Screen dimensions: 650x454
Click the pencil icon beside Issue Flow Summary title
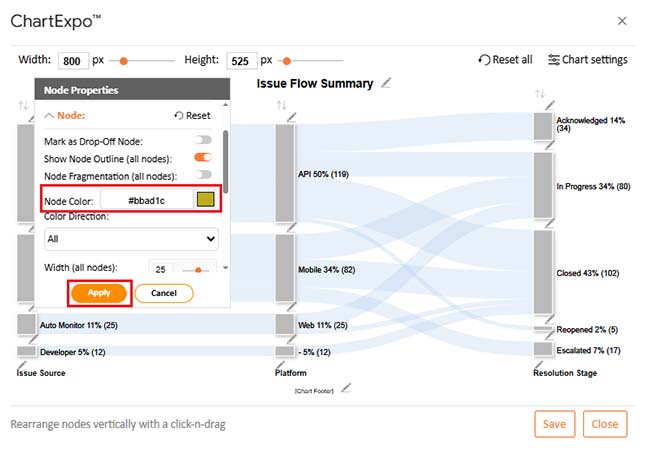[386, 83]
